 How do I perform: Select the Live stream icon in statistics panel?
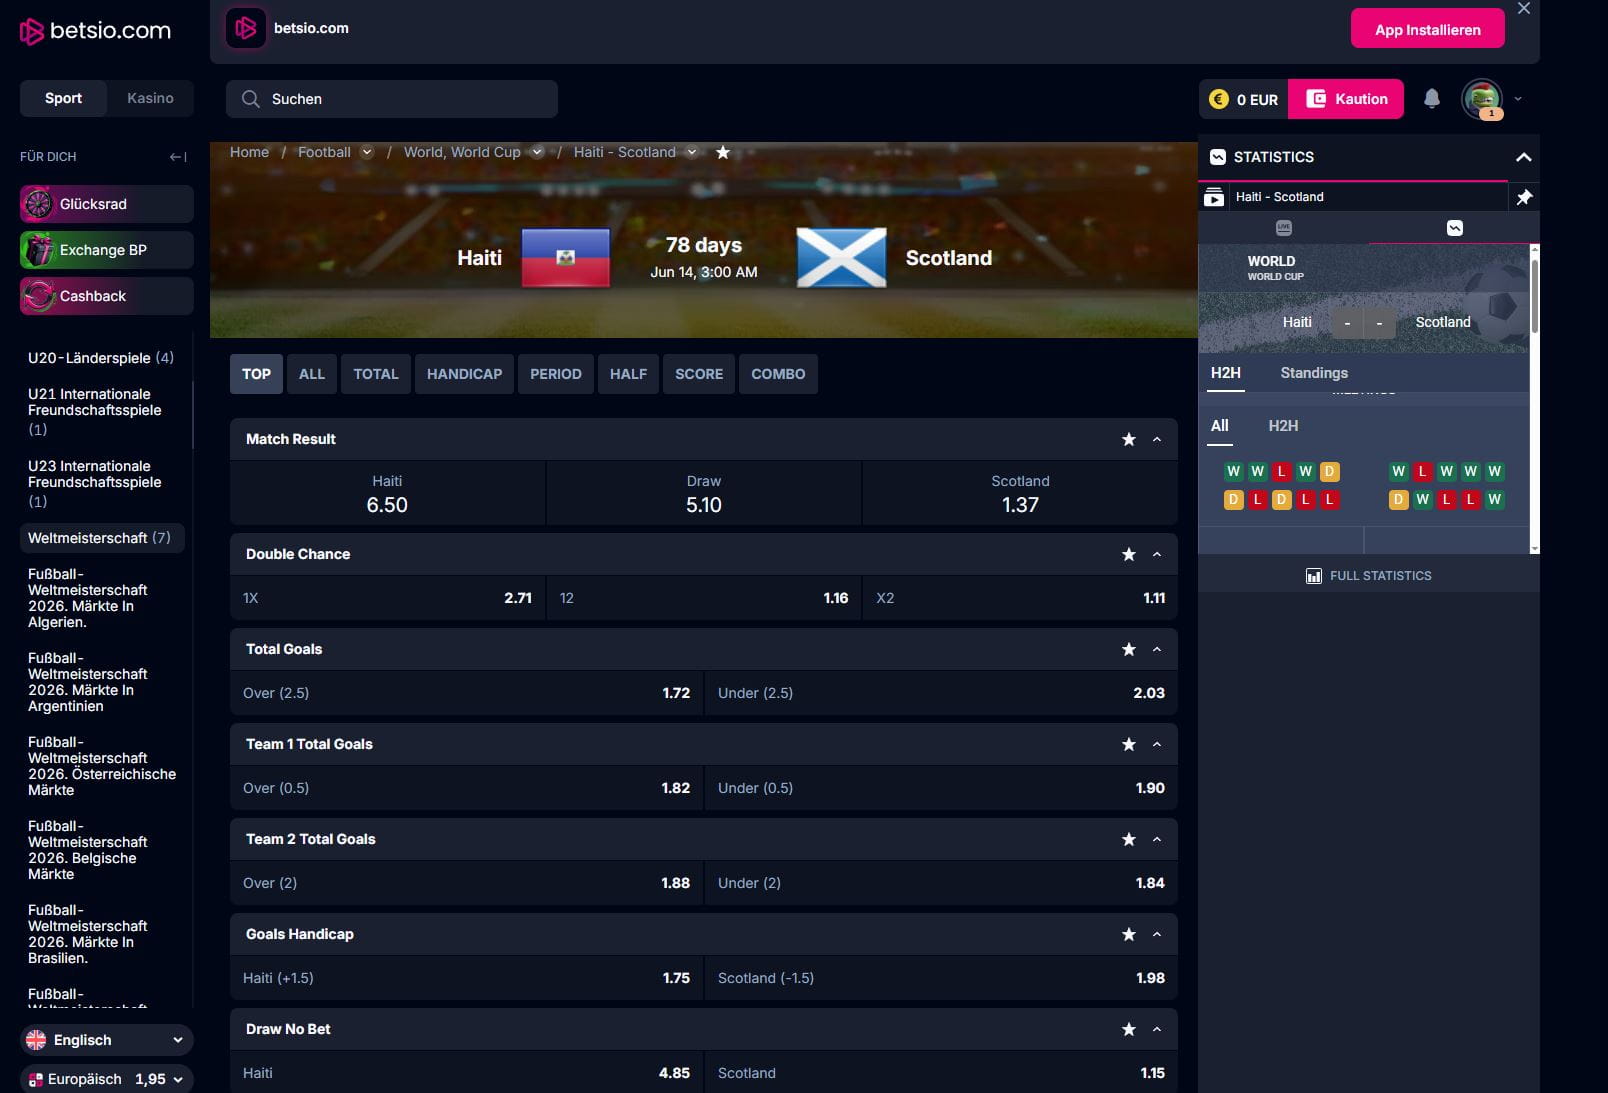1283,228
